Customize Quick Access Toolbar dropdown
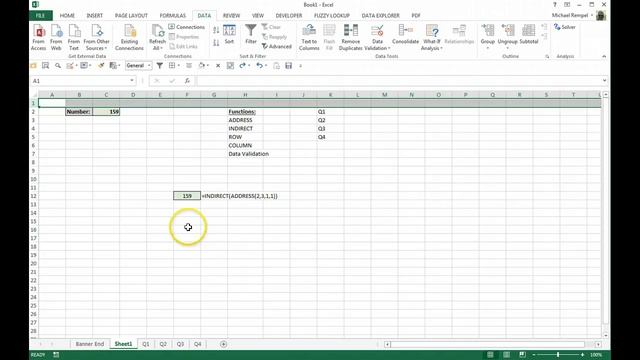Viewport: 640px width, 360px height. [x=300, y=66]
